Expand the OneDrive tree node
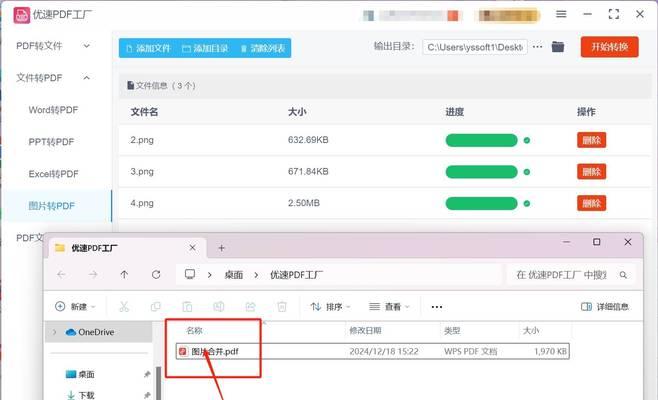 click(x=54, y=332)
